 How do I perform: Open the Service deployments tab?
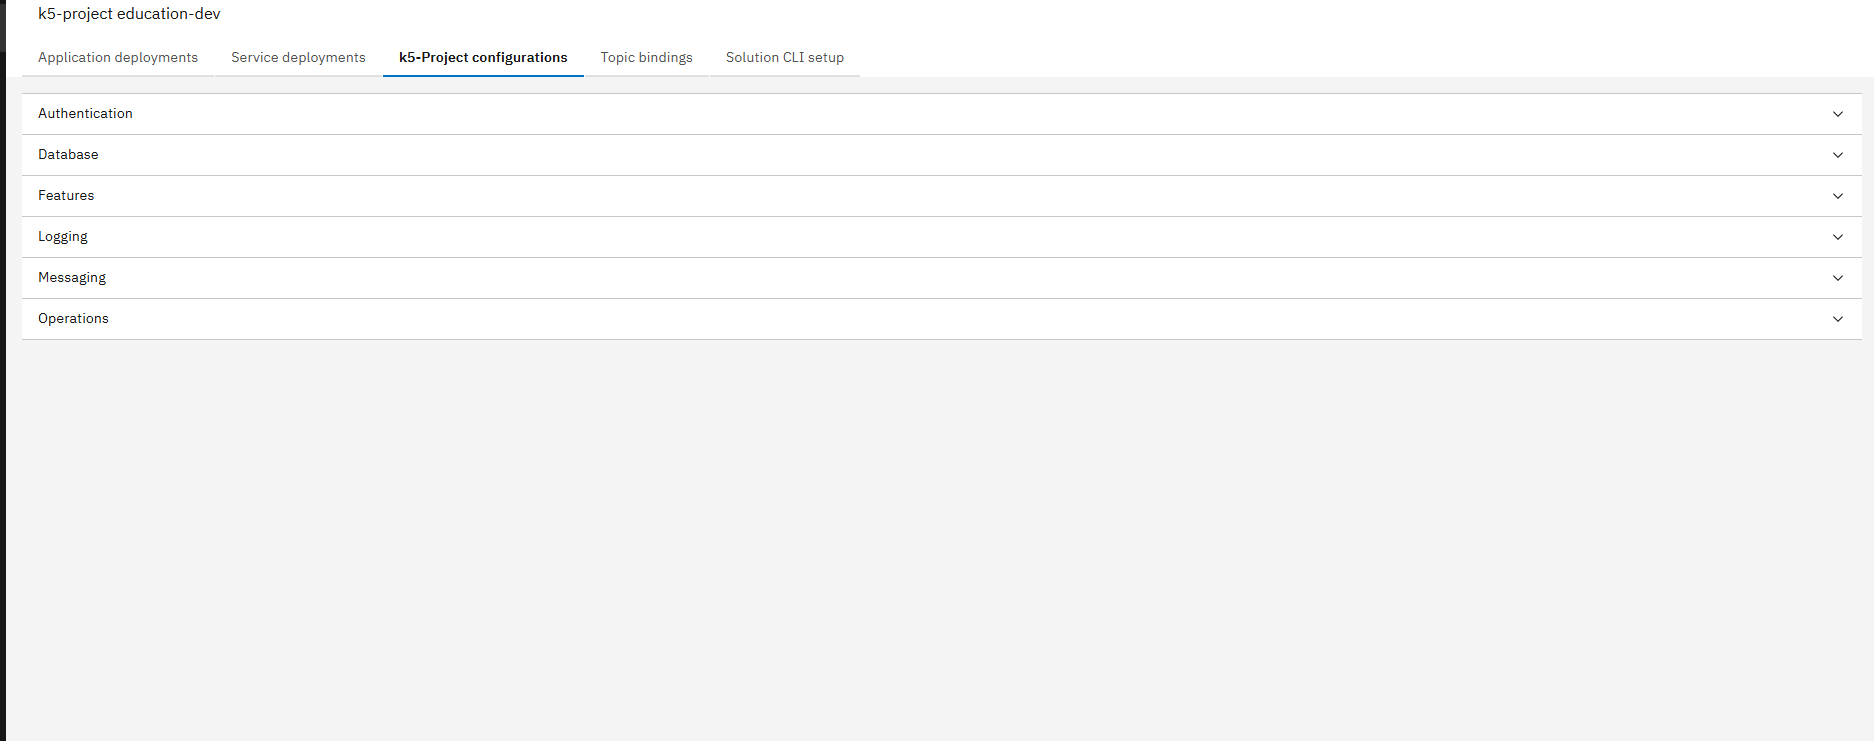[x=298, y=58]
